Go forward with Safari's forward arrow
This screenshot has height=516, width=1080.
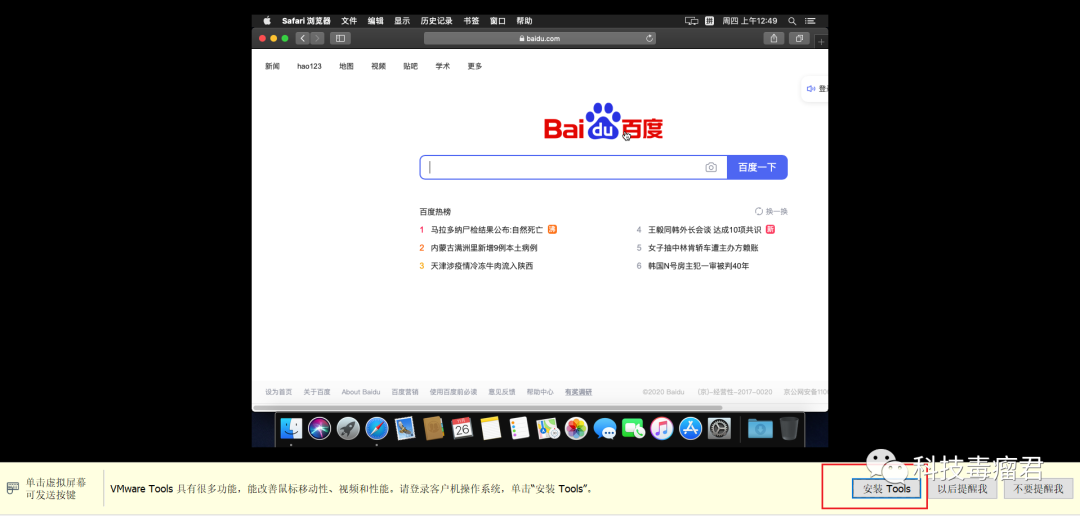pos(317,39)
